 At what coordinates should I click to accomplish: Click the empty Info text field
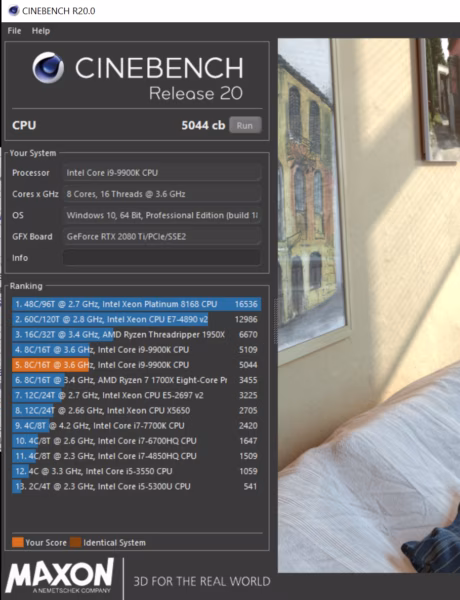162,258
